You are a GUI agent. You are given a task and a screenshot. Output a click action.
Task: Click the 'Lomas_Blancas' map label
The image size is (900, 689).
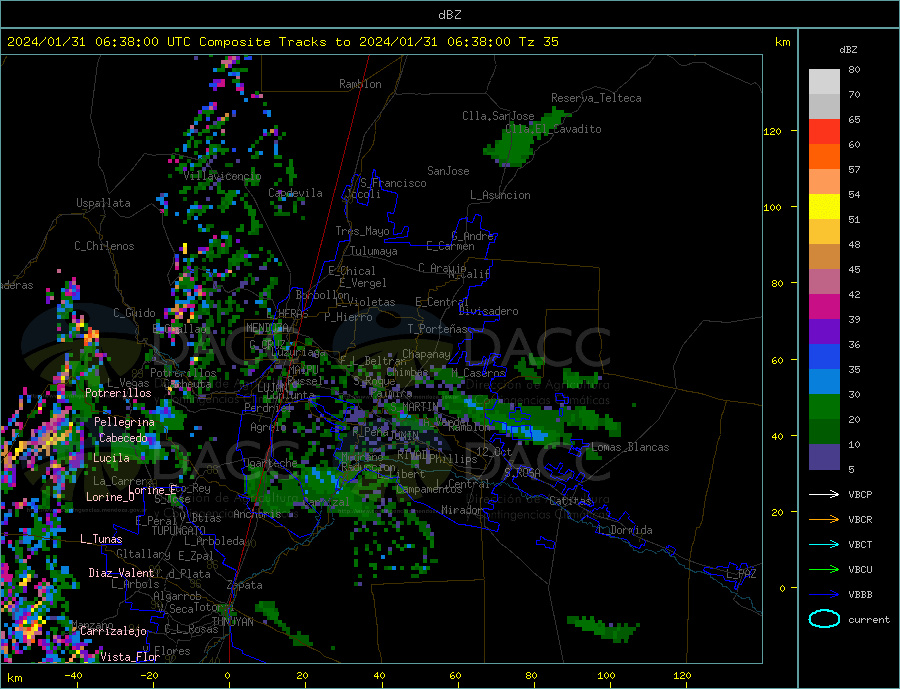(630, 447)
